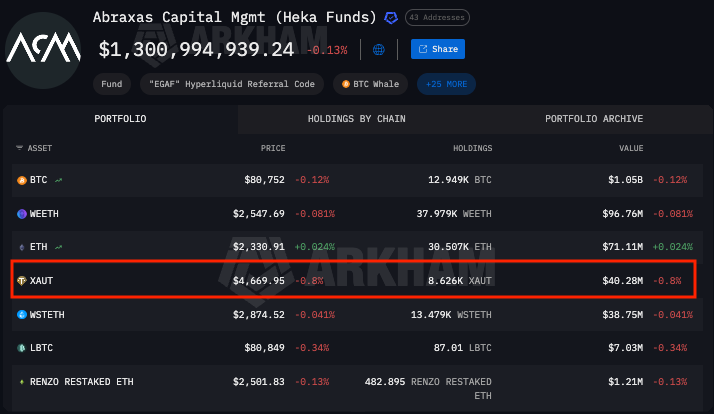The image size is (714, 414).
Task: Open the ASSET filter icon
Action: (19, 148)
